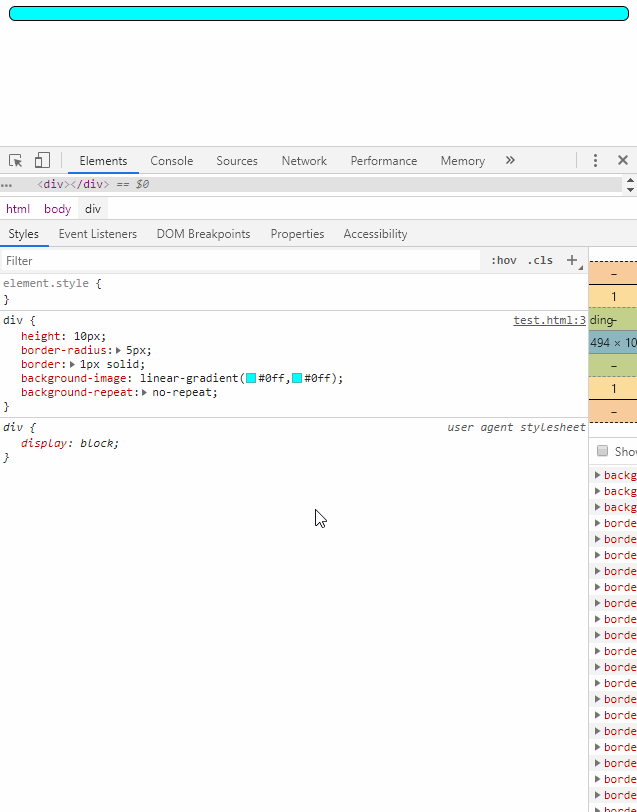Screen dimensions: 637x812
Task: Click the styles Filter input field
Action: [240, 261]
